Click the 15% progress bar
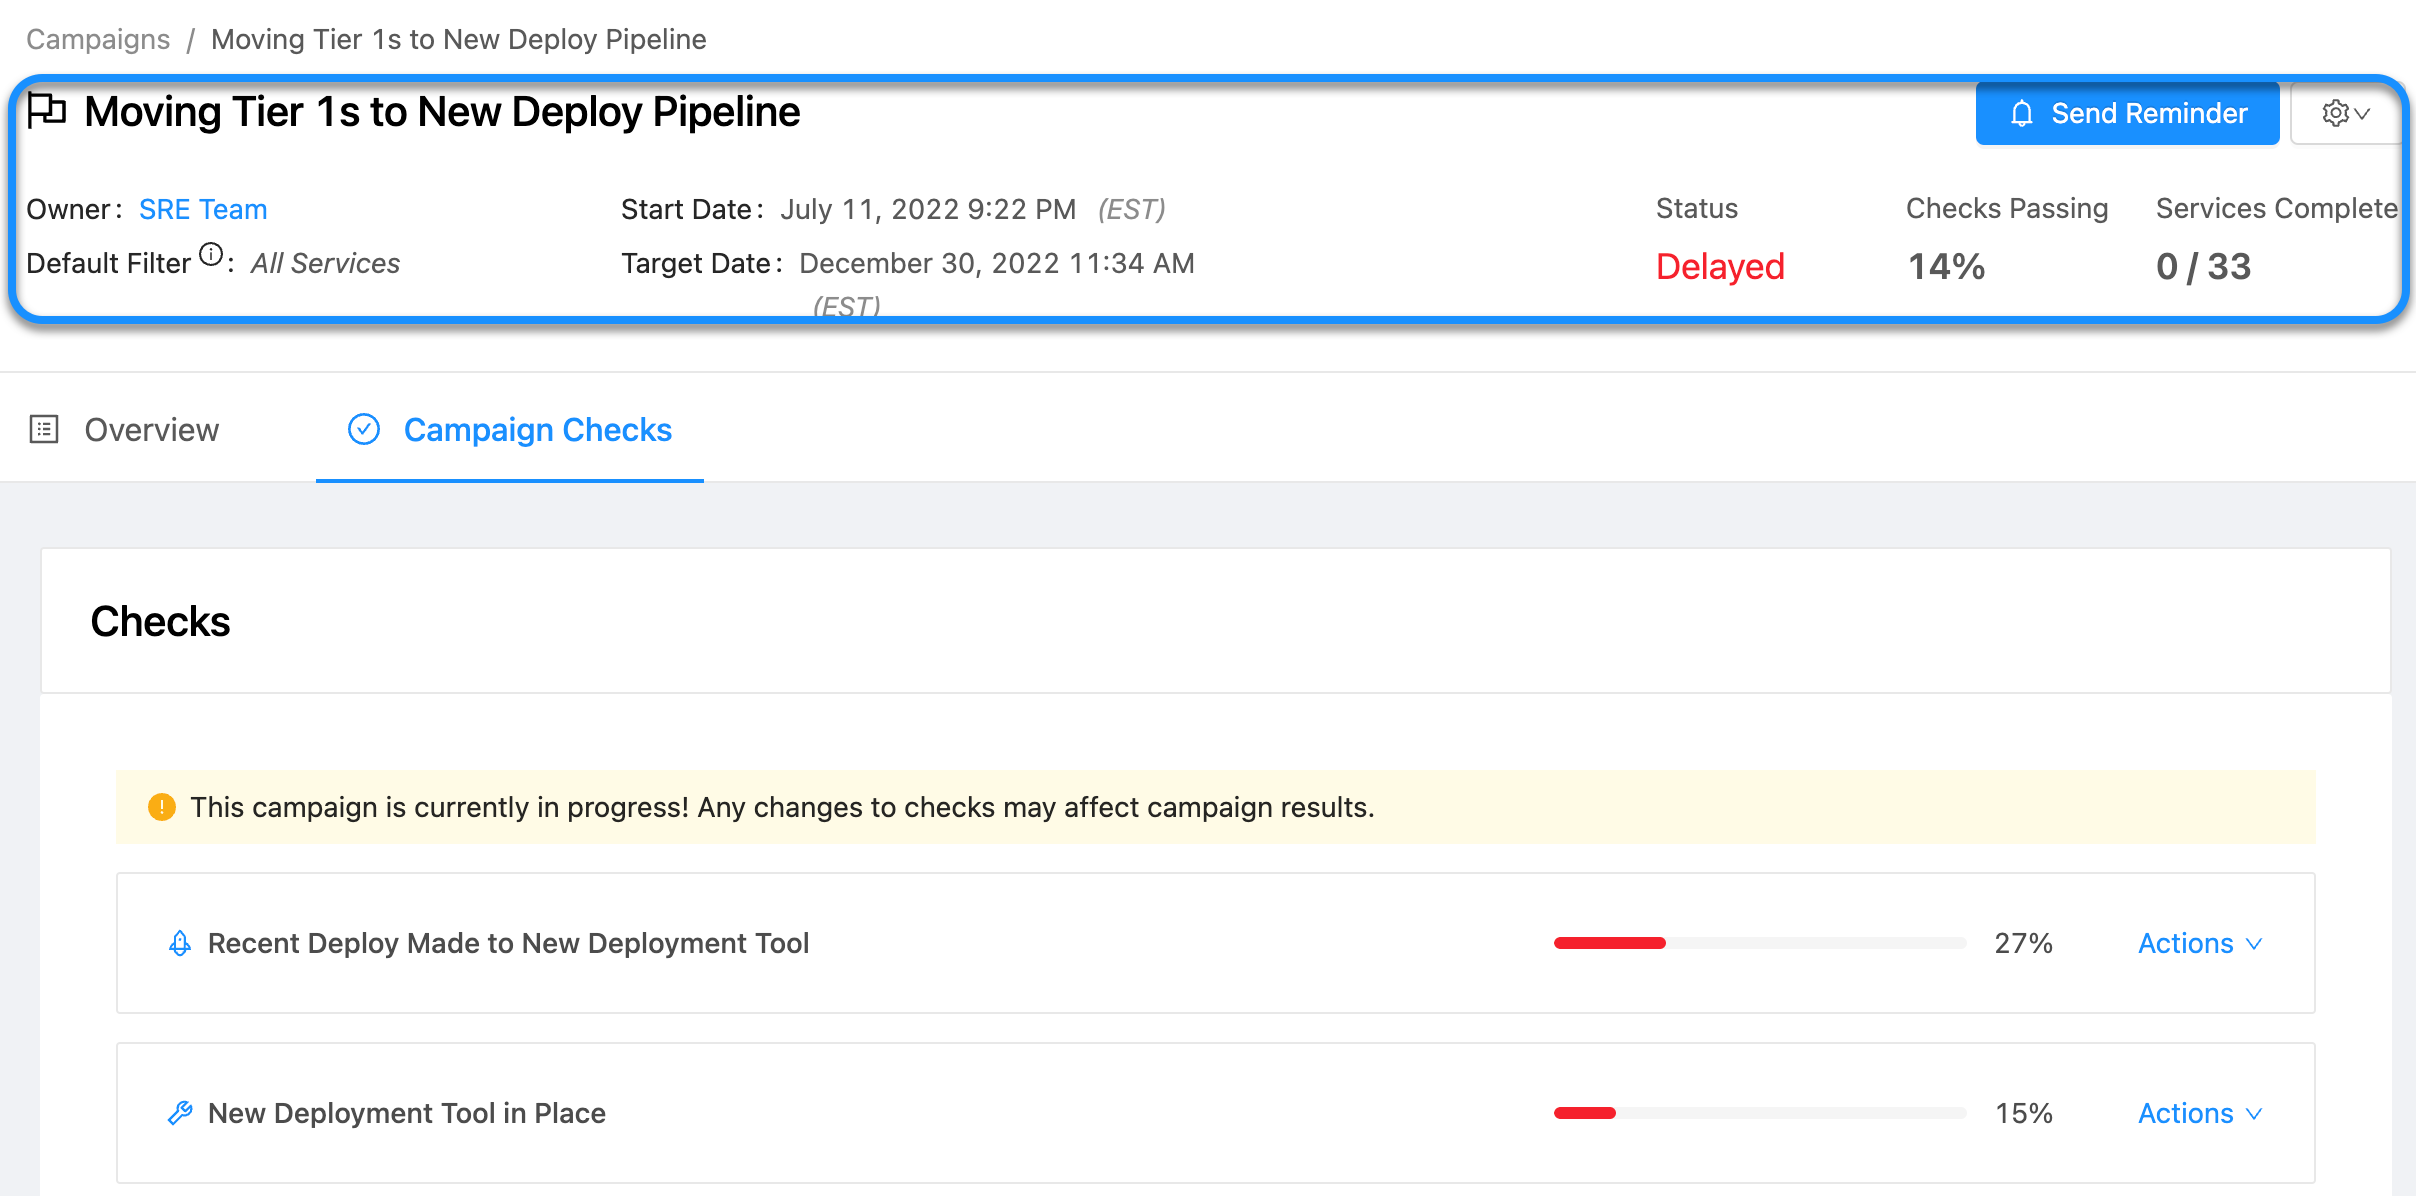This screenshot has width=2416, height=1196. pos(1758,1113)
